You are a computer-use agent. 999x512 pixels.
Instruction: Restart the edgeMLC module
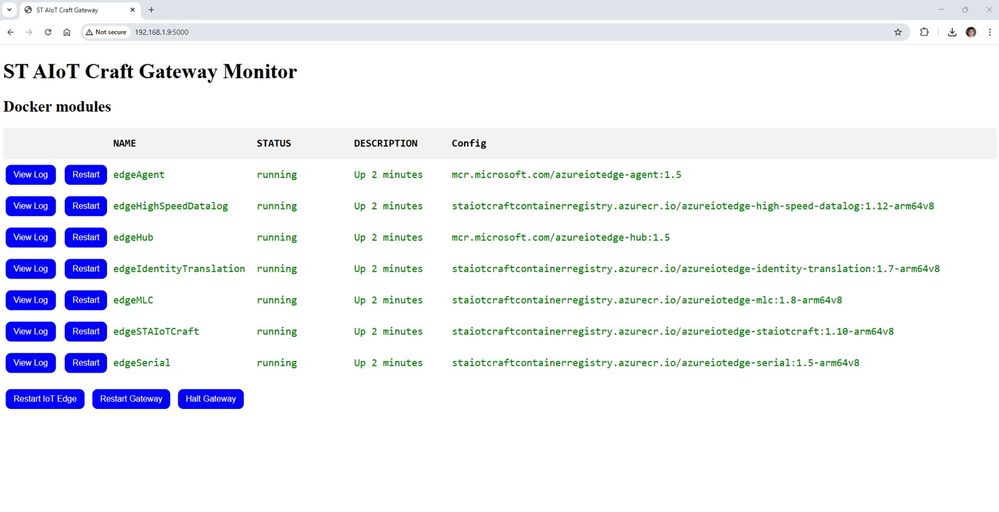coord(85,299)
